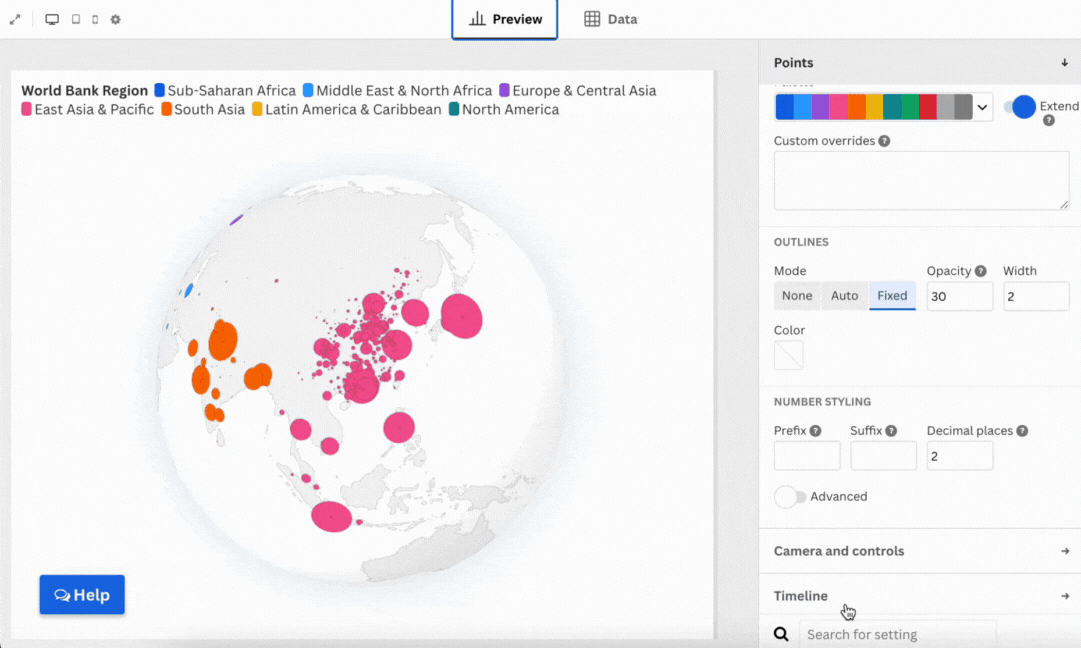Open the color palette dropdown
The height and width of the screenshot is (648, 1081).
click(x=982, y=107)
